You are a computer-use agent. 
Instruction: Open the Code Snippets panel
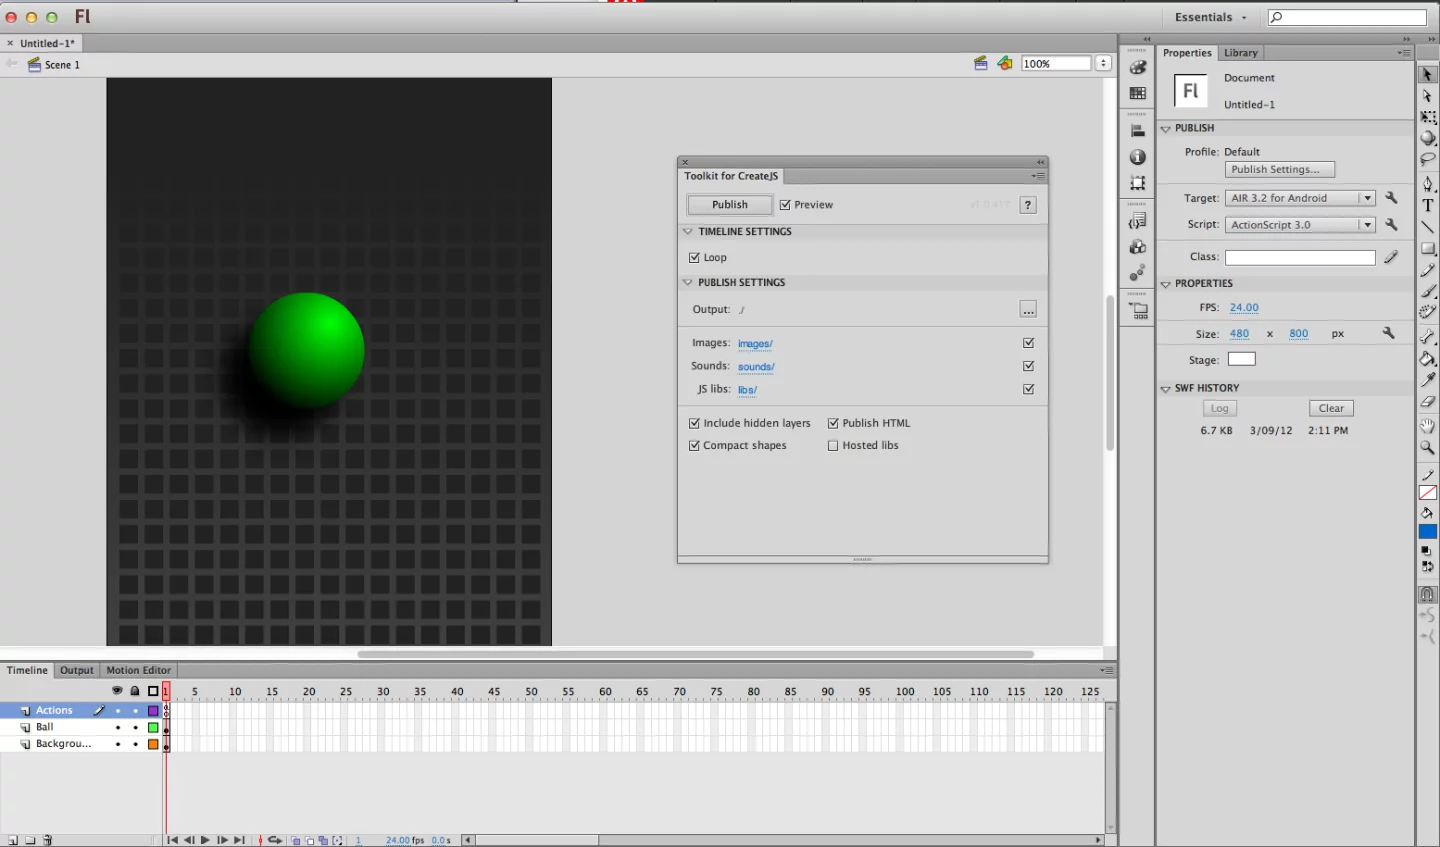1137,220
